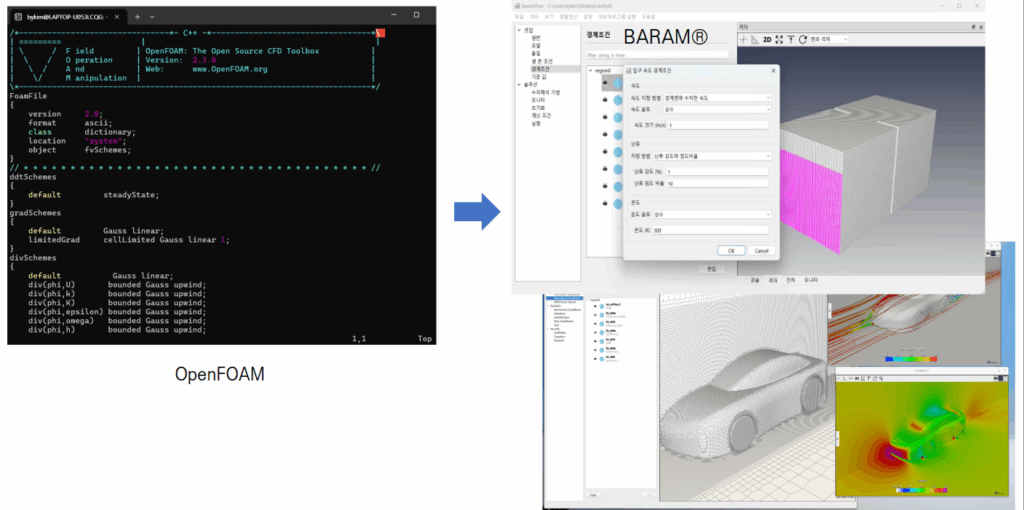Viewport: 1024px width, 510px height.
Task: Open the 속도 지정 방법 dropdown
Action: point(717,97)
